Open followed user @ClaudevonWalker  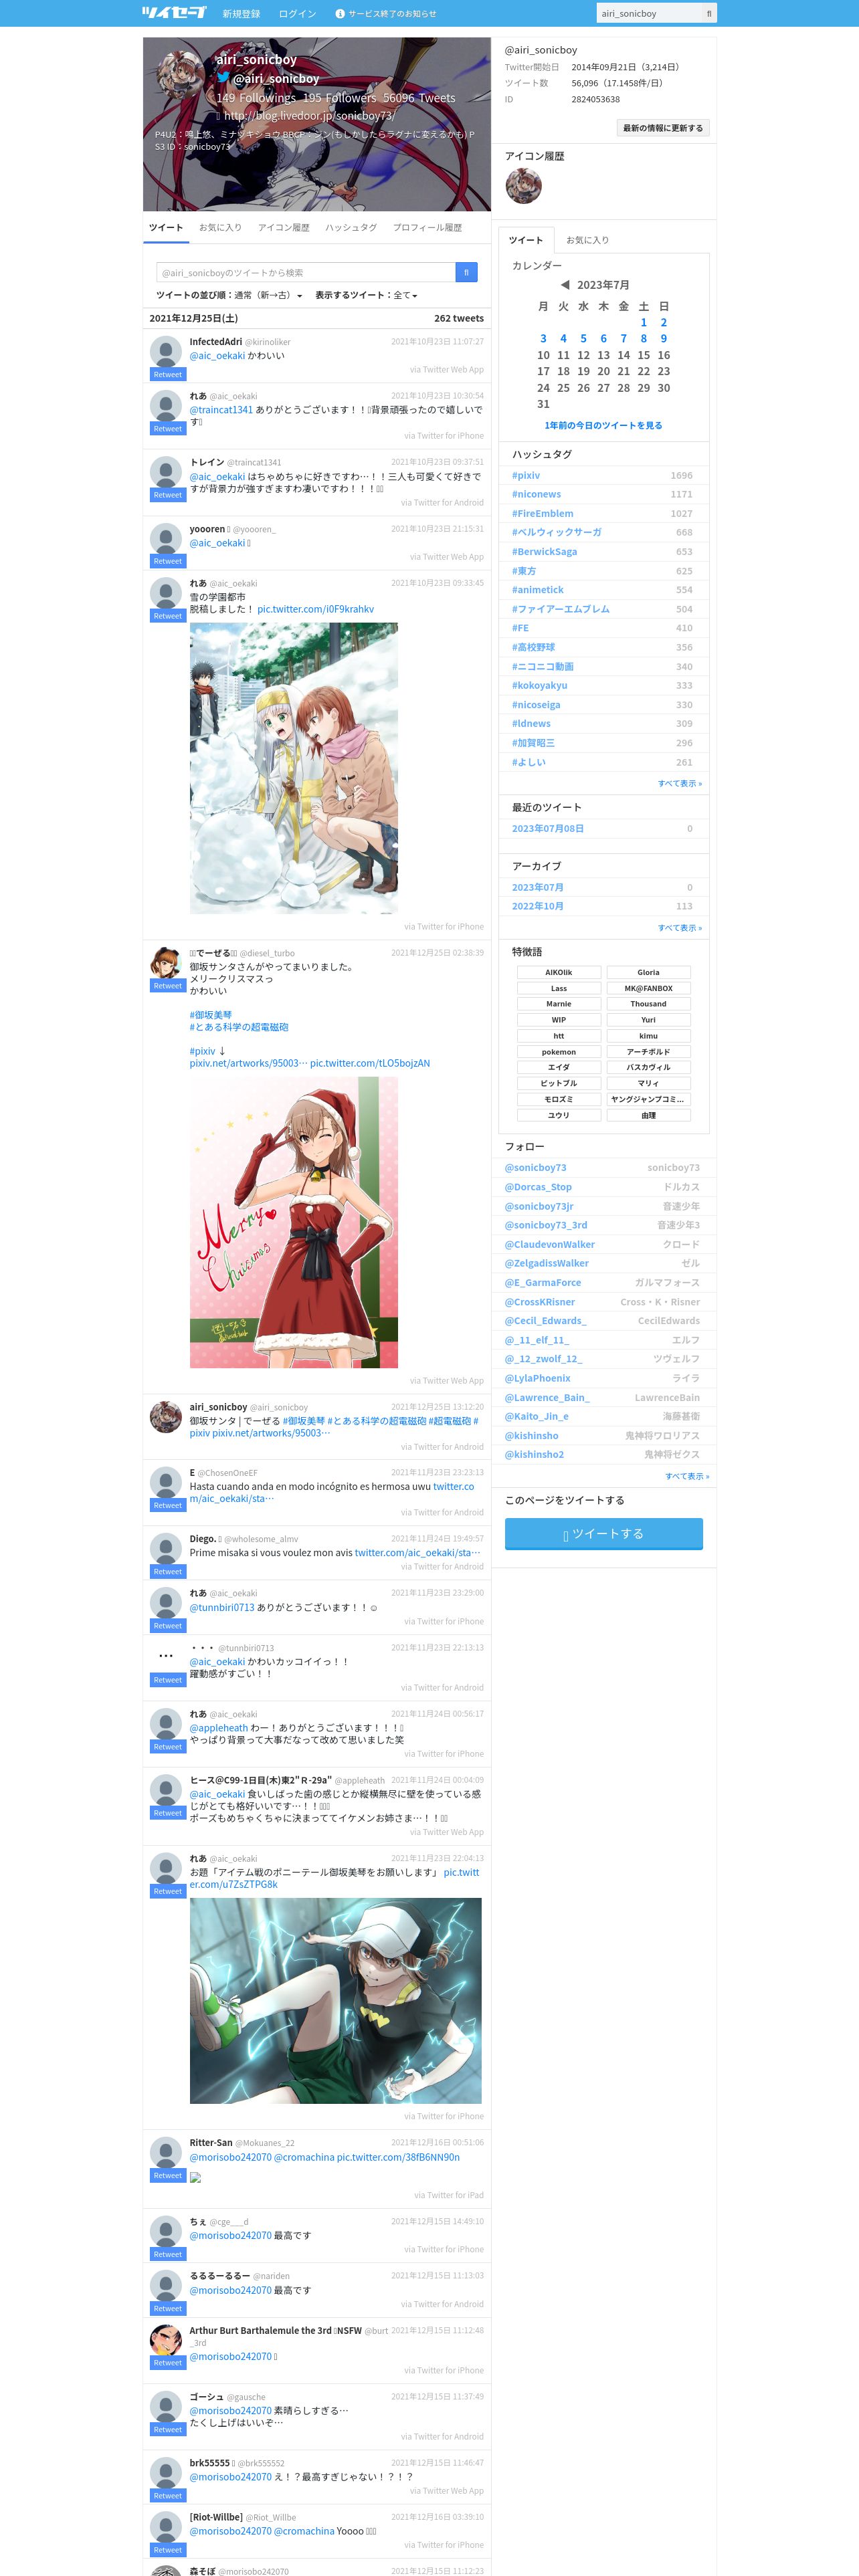tap(550, 1244)
